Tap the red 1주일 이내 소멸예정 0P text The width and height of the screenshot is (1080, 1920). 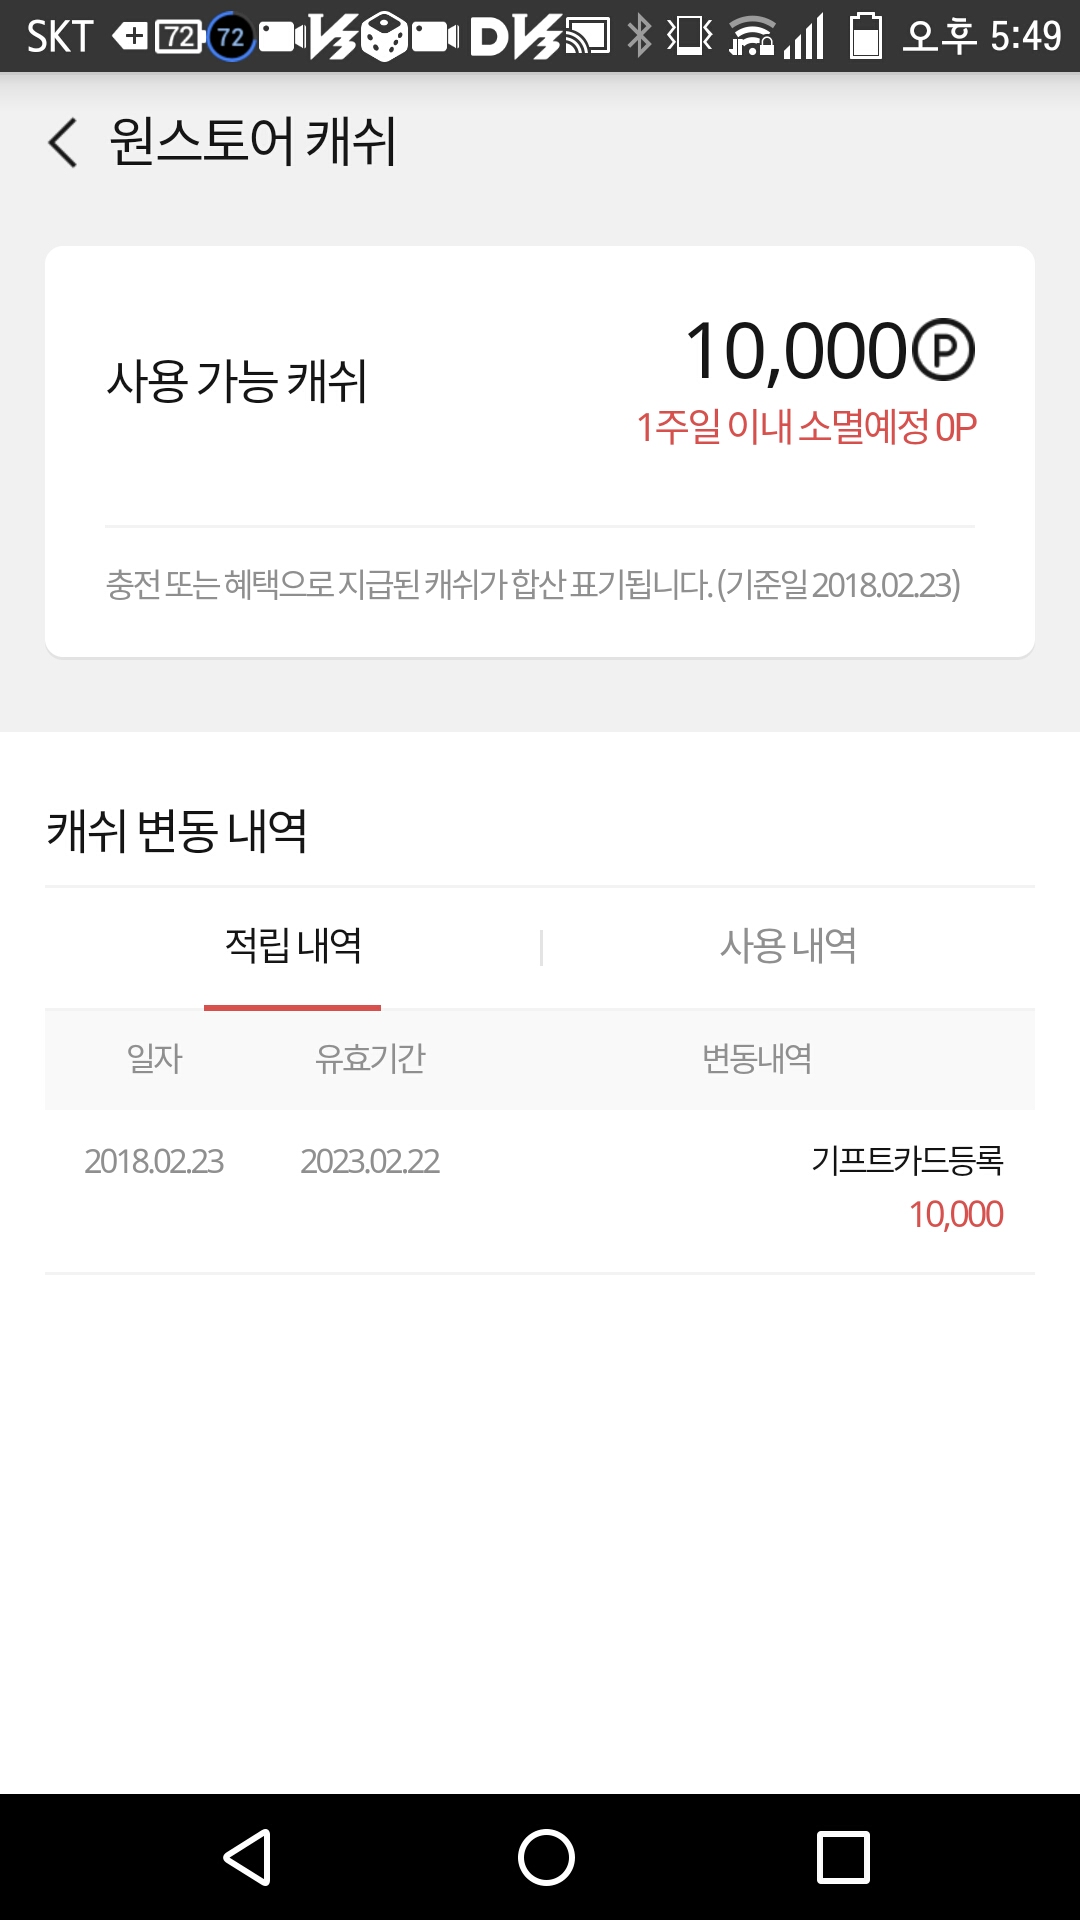coord(806,428)
